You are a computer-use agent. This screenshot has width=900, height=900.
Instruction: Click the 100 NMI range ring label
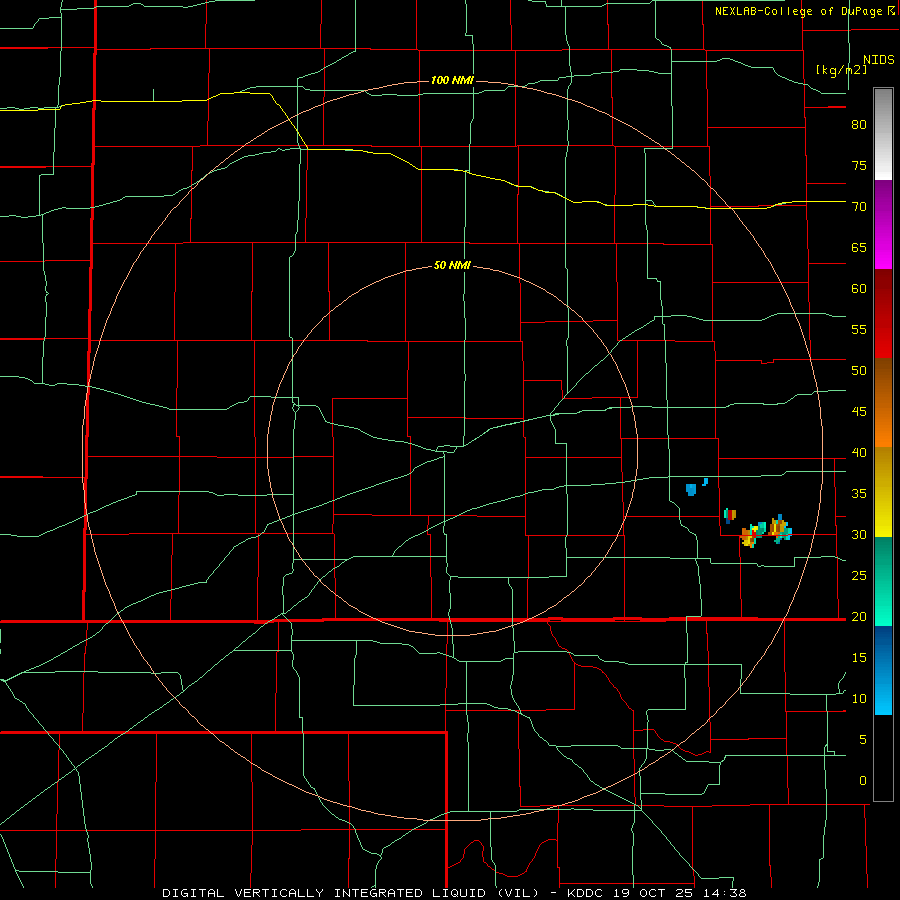452,80
